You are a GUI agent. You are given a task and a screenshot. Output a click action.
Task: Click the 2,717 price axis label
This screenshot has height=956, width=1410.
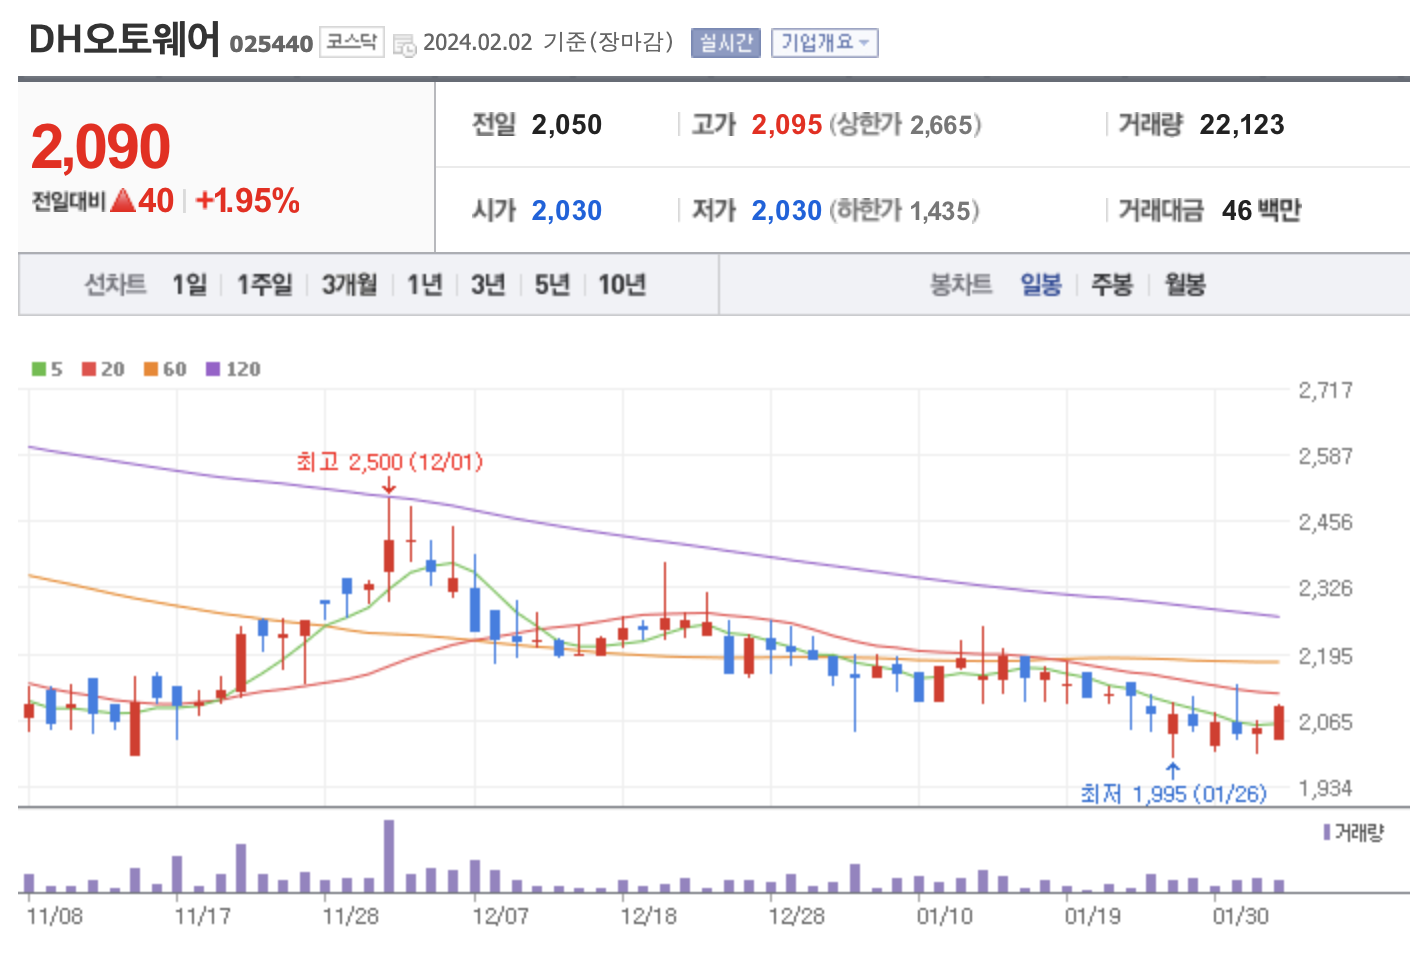coord(1325,390)
